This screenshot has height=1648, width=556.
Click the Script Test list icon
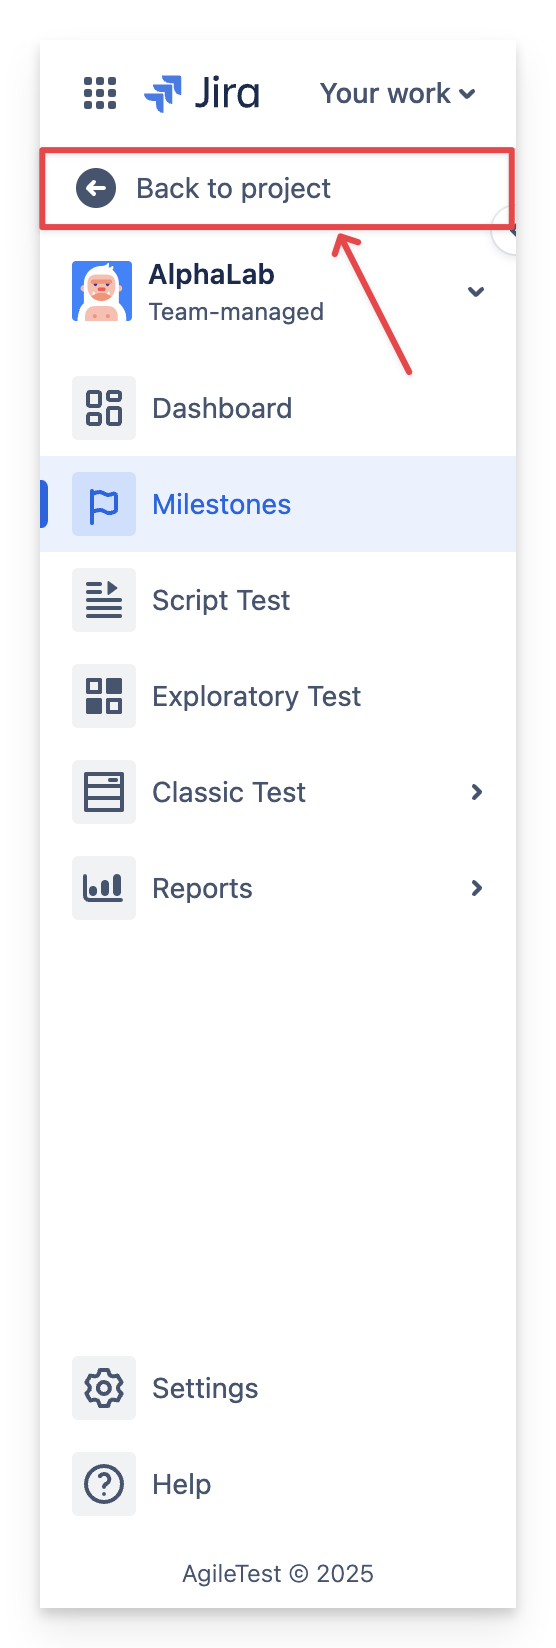pos(104,600)
